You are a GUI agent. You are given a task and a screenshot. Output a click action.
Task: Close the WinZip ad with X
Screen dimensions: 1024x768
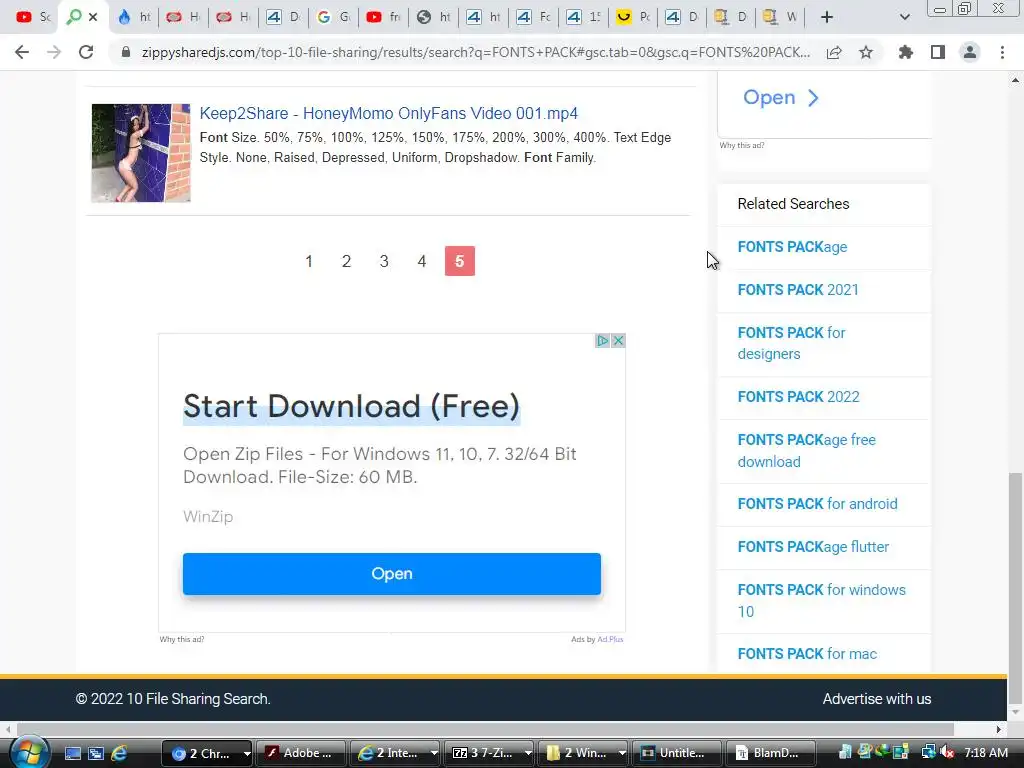pos(618,340)
